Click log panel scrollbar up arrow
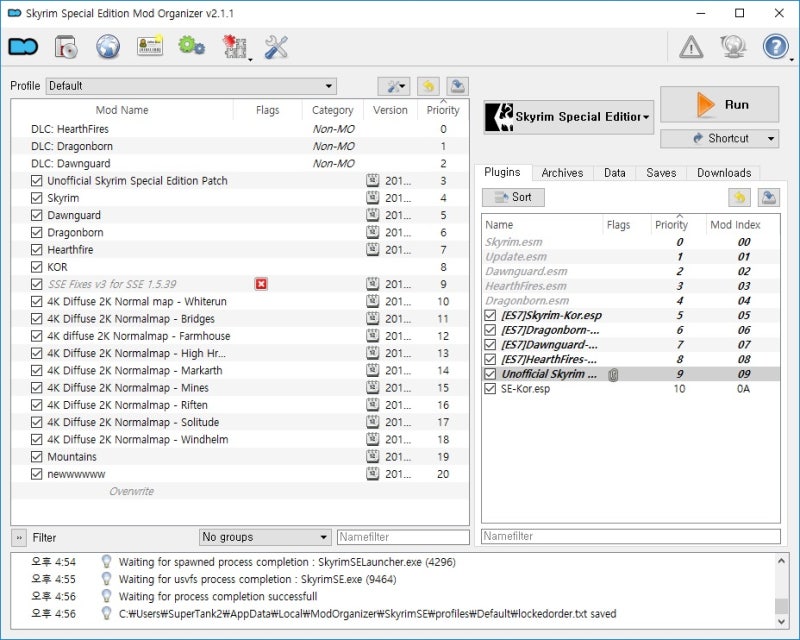Screen dimensions: 800x640 (x=781, y=561)
